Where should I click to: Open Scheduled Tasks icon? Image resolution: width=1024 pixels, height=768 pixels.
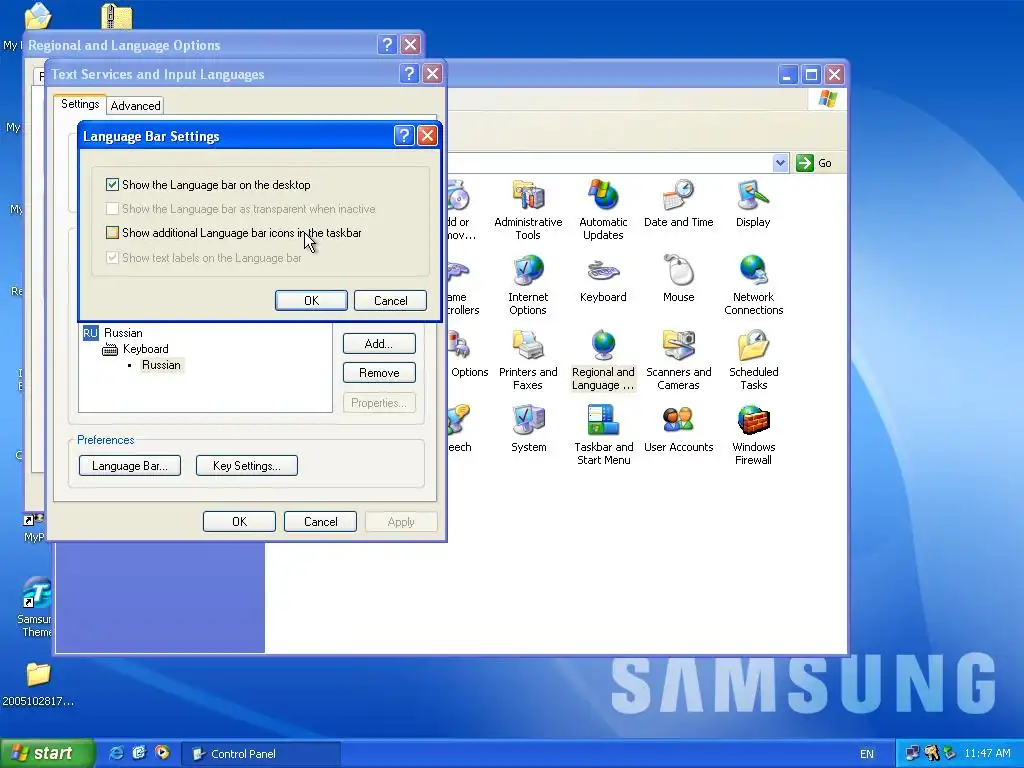click(x=753, y=360)
